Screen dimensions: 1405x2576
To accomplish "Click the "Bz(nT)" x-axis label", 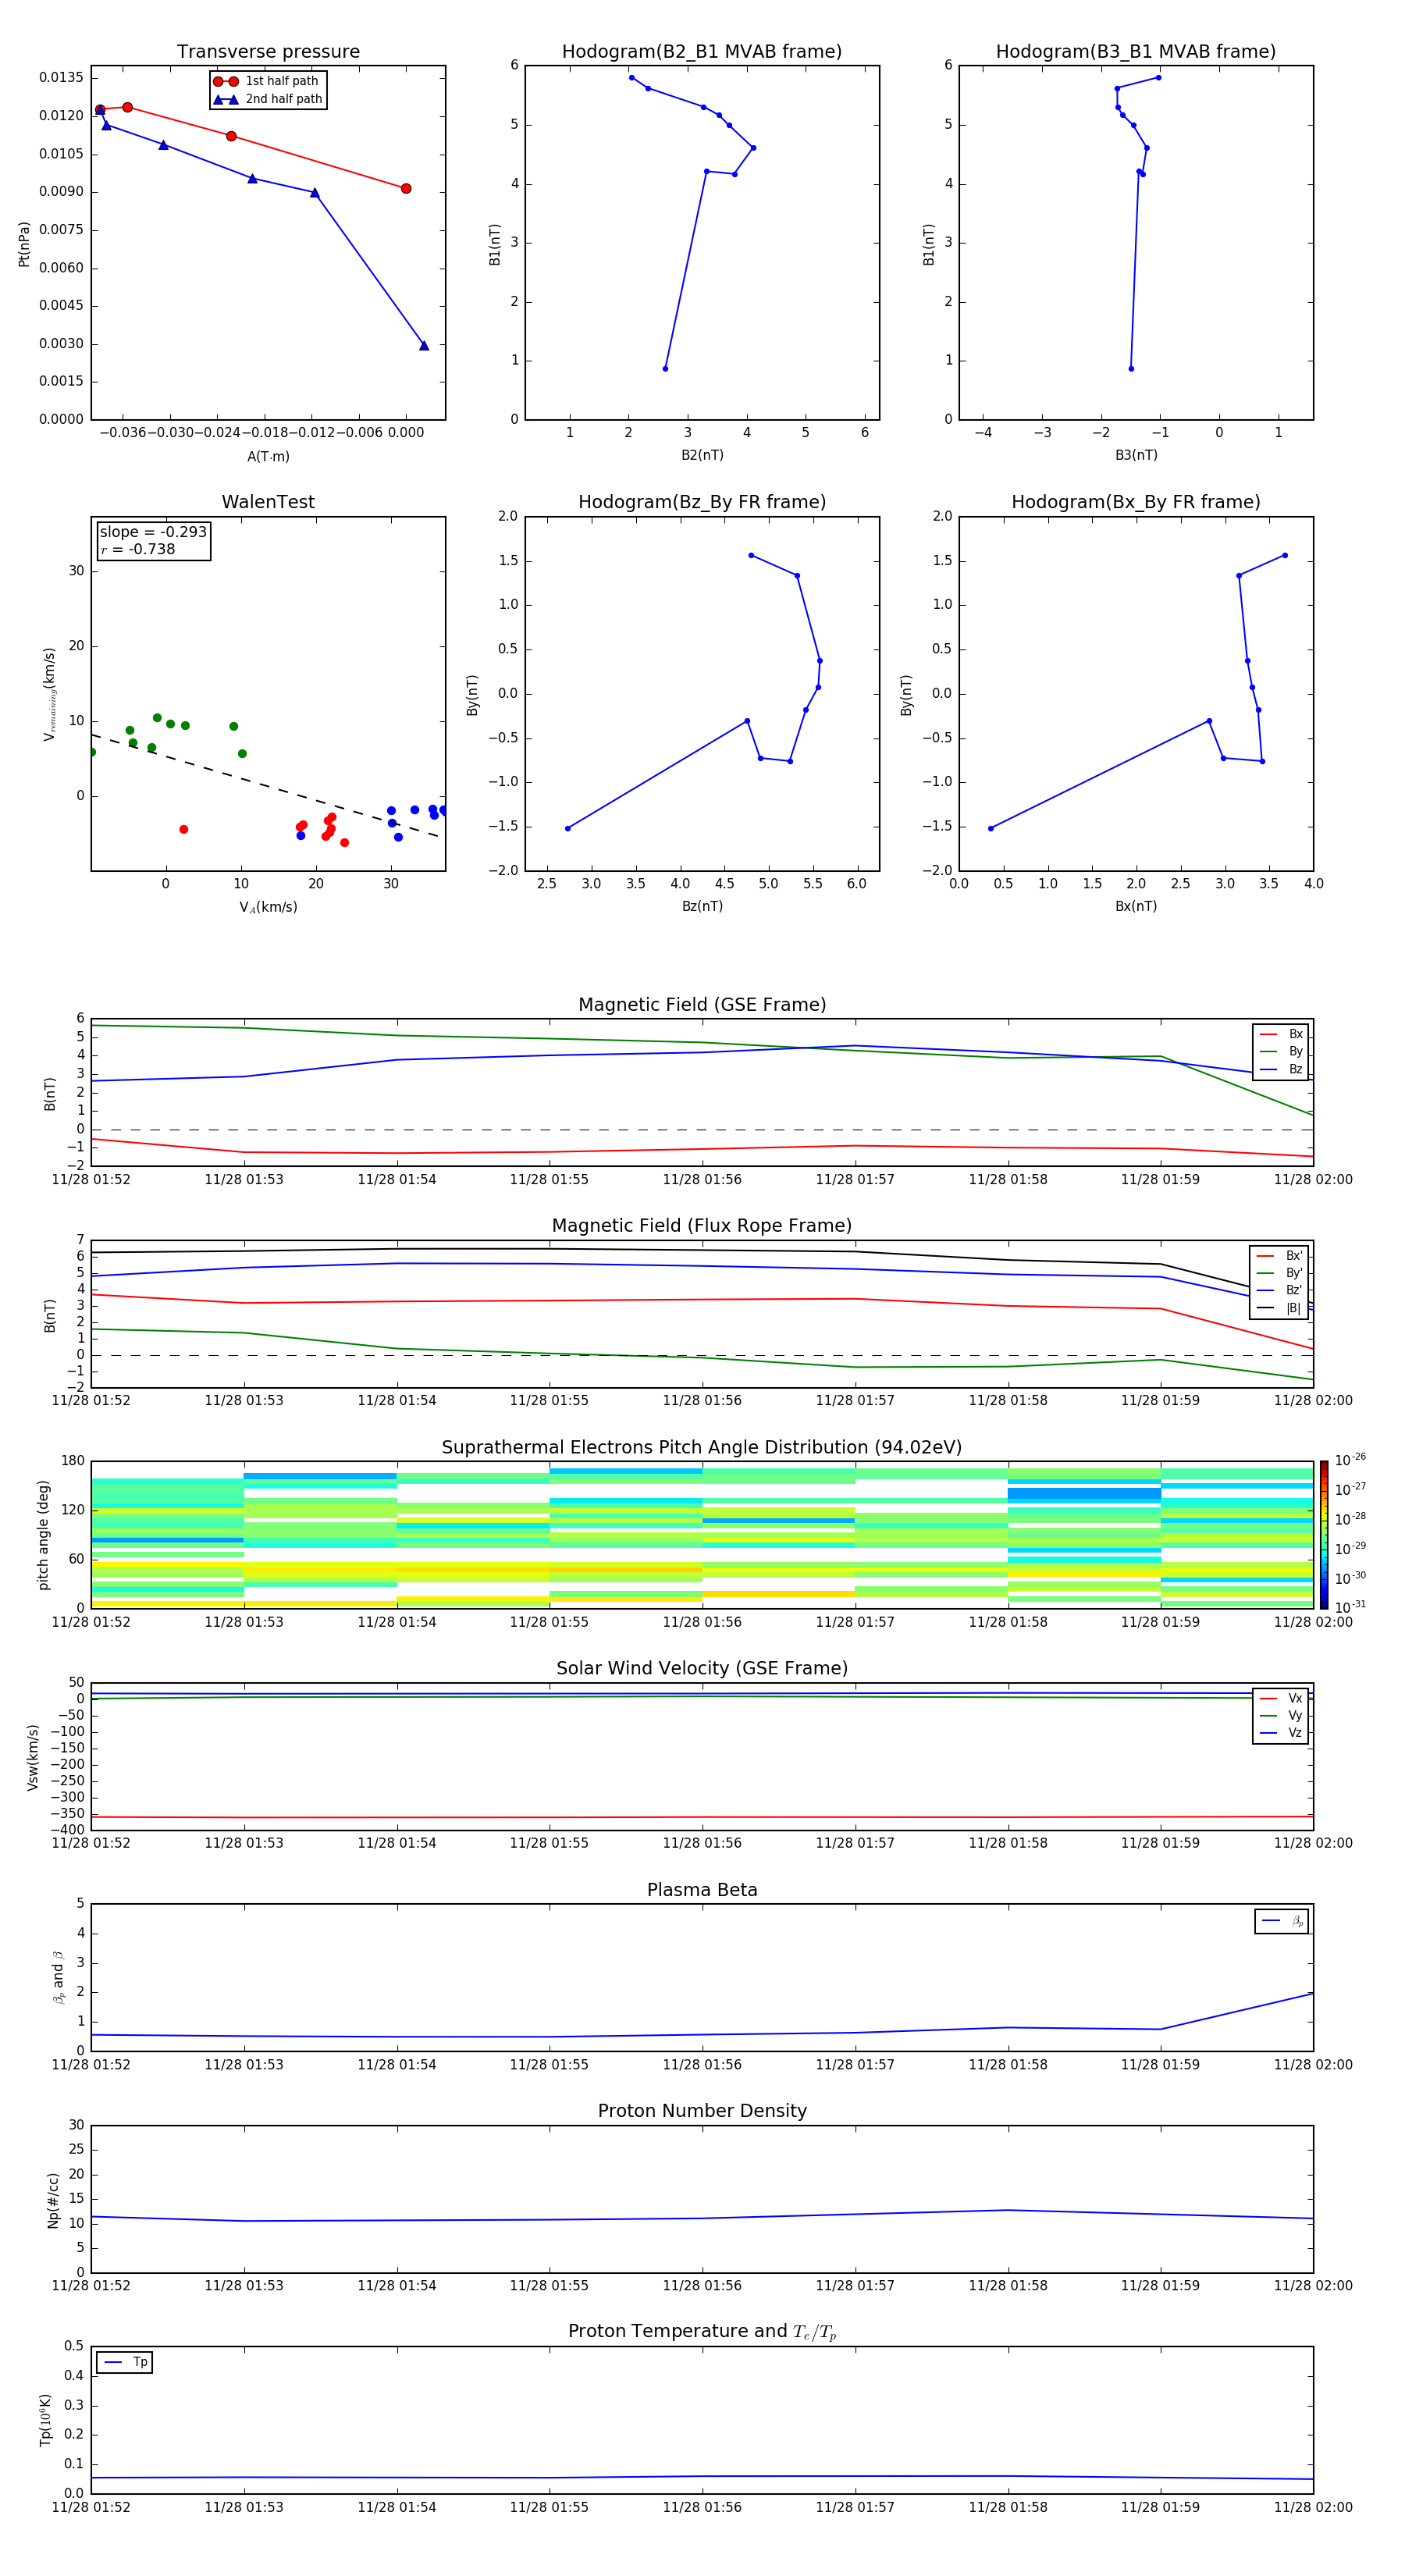I will (x=702, y=906).
